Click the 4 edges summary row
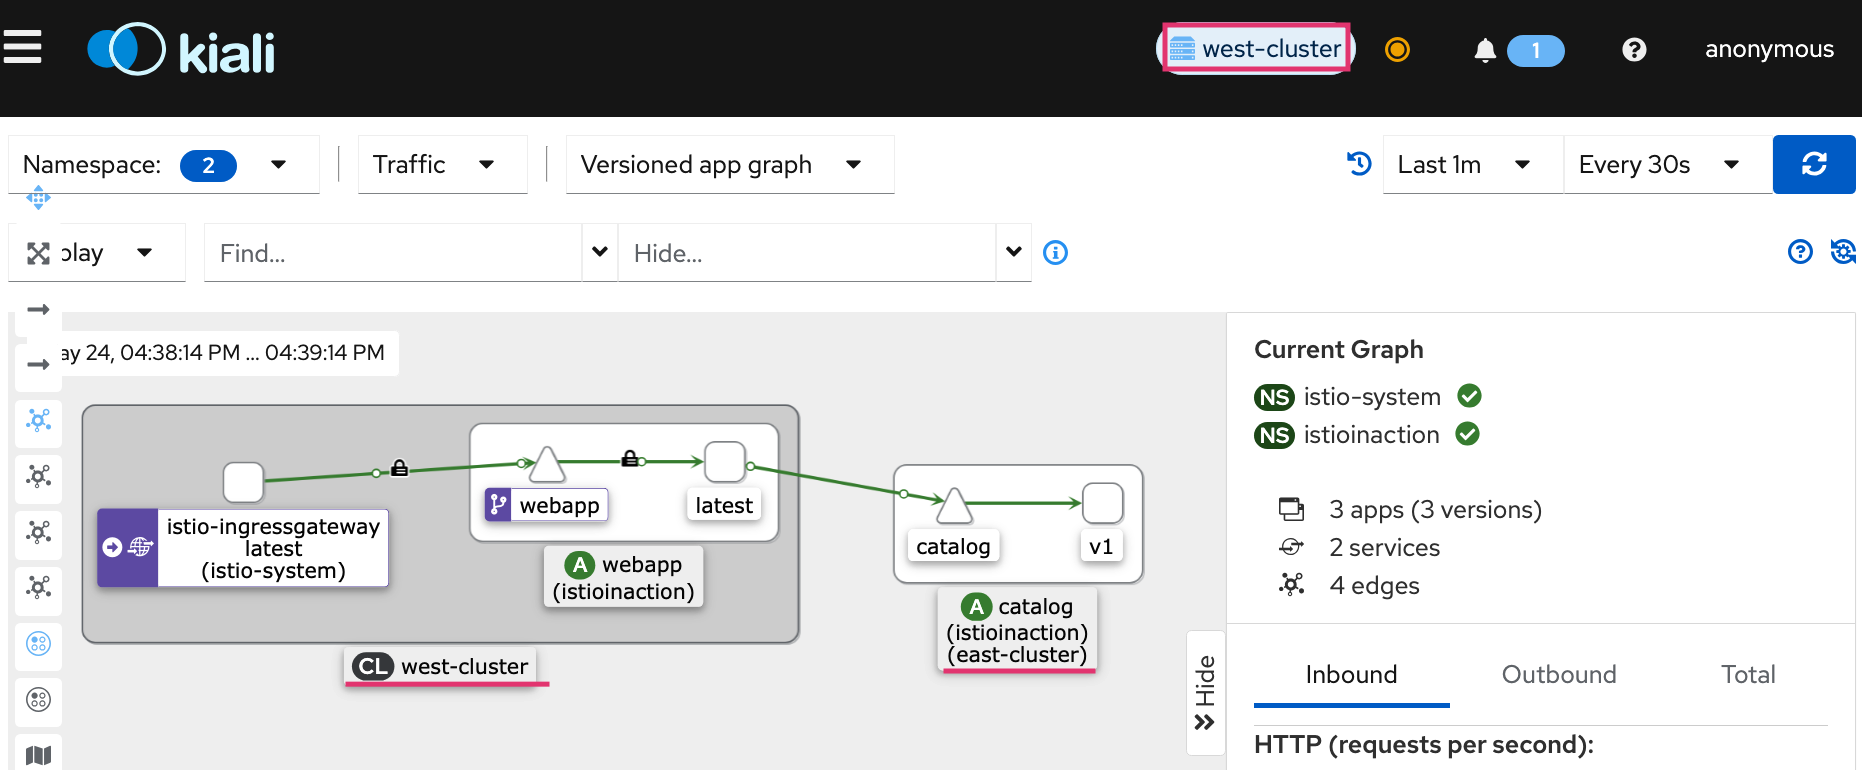This screenshot has width=1862, height=770. 1349,586
